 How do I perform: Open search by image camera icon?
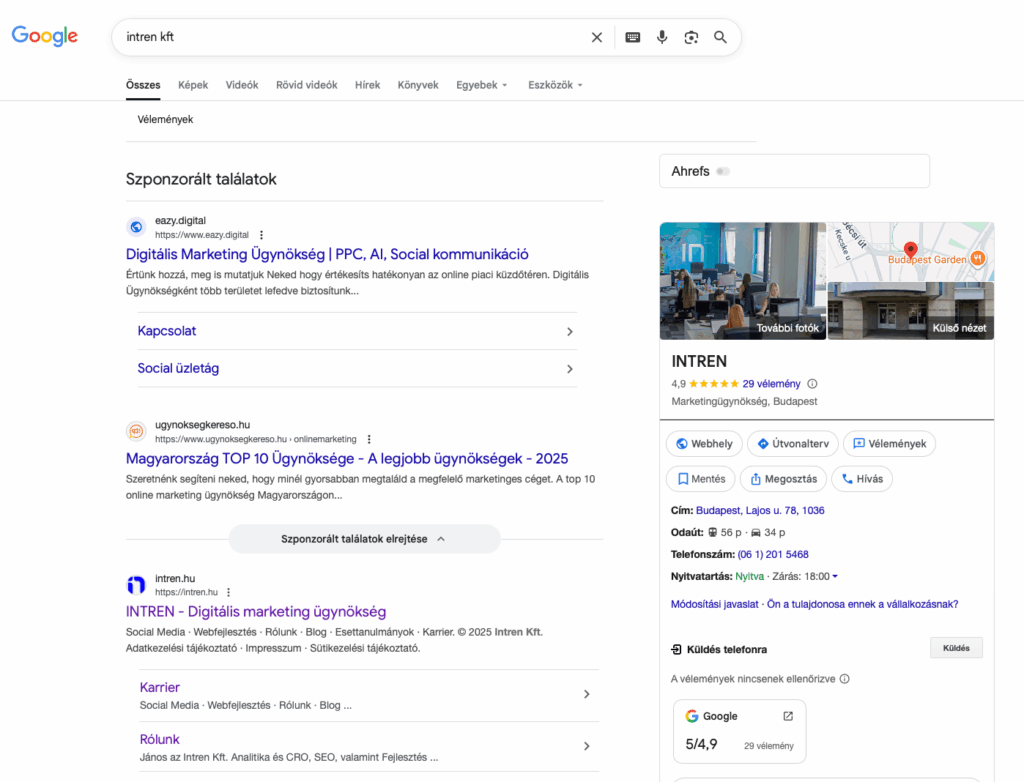(x=691, y=37)
